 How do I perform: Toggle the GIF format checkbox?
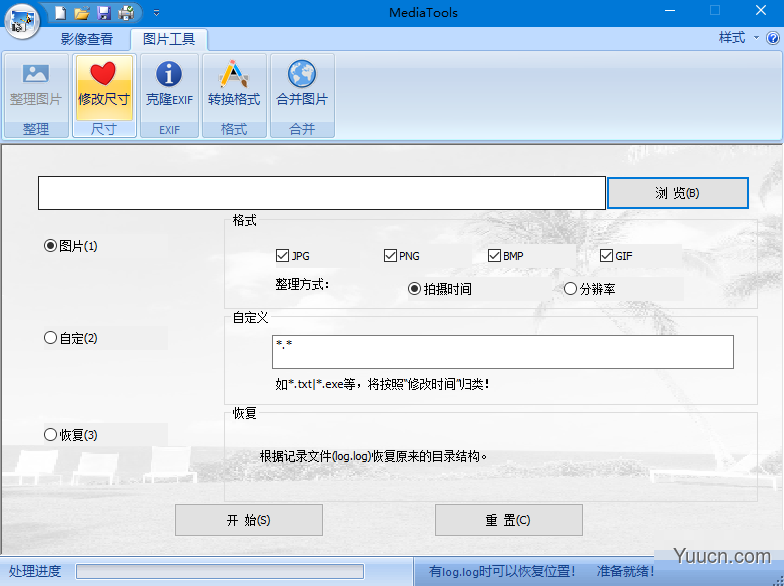tap(616, 256)
